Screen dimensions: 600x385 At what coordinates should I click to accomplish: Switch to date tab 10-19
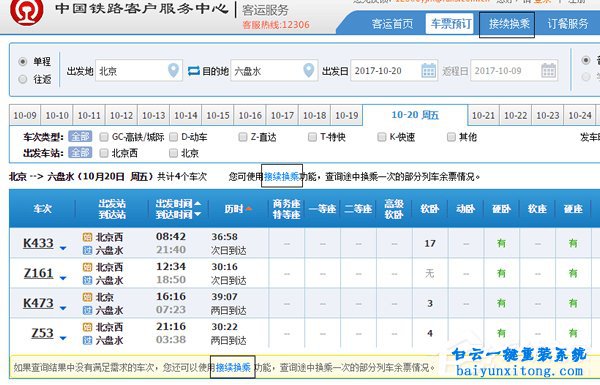(x=347, y=115)
